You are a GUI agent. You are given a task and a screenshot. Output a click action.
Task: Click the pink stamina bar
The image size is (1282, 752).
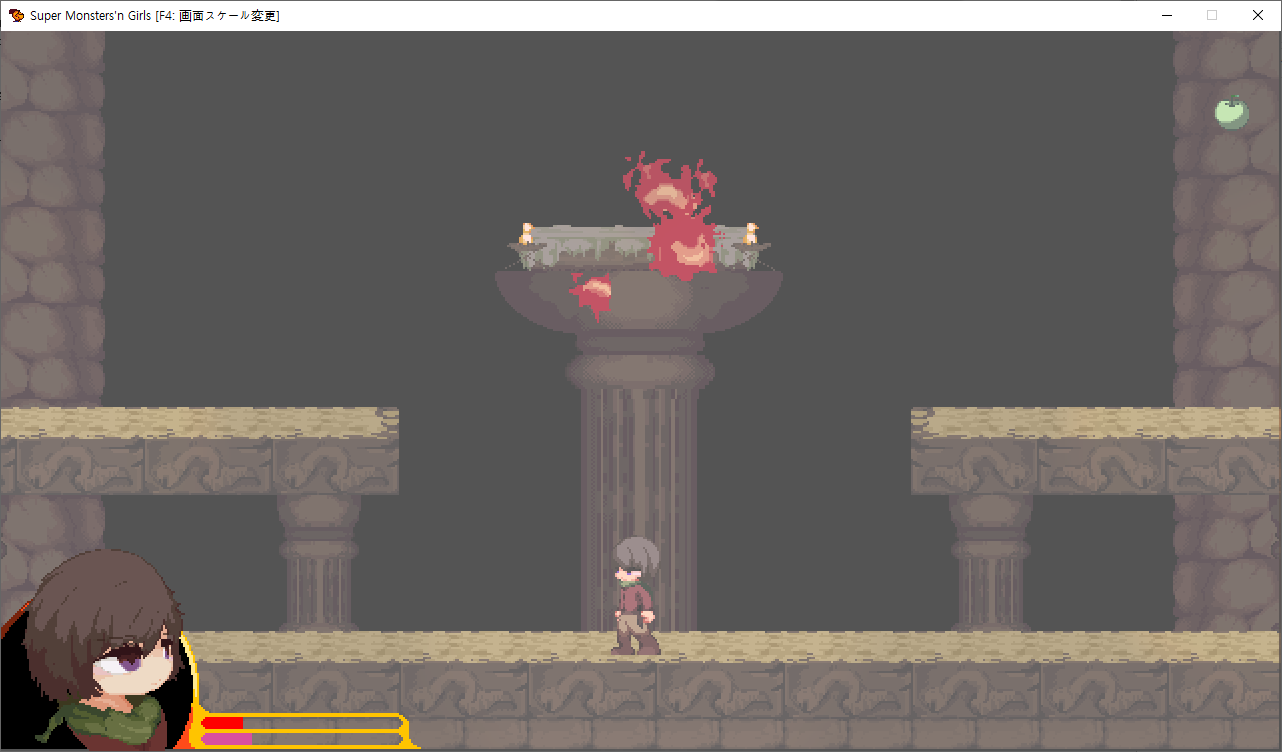pyautogui.click(x=227, y=740)
